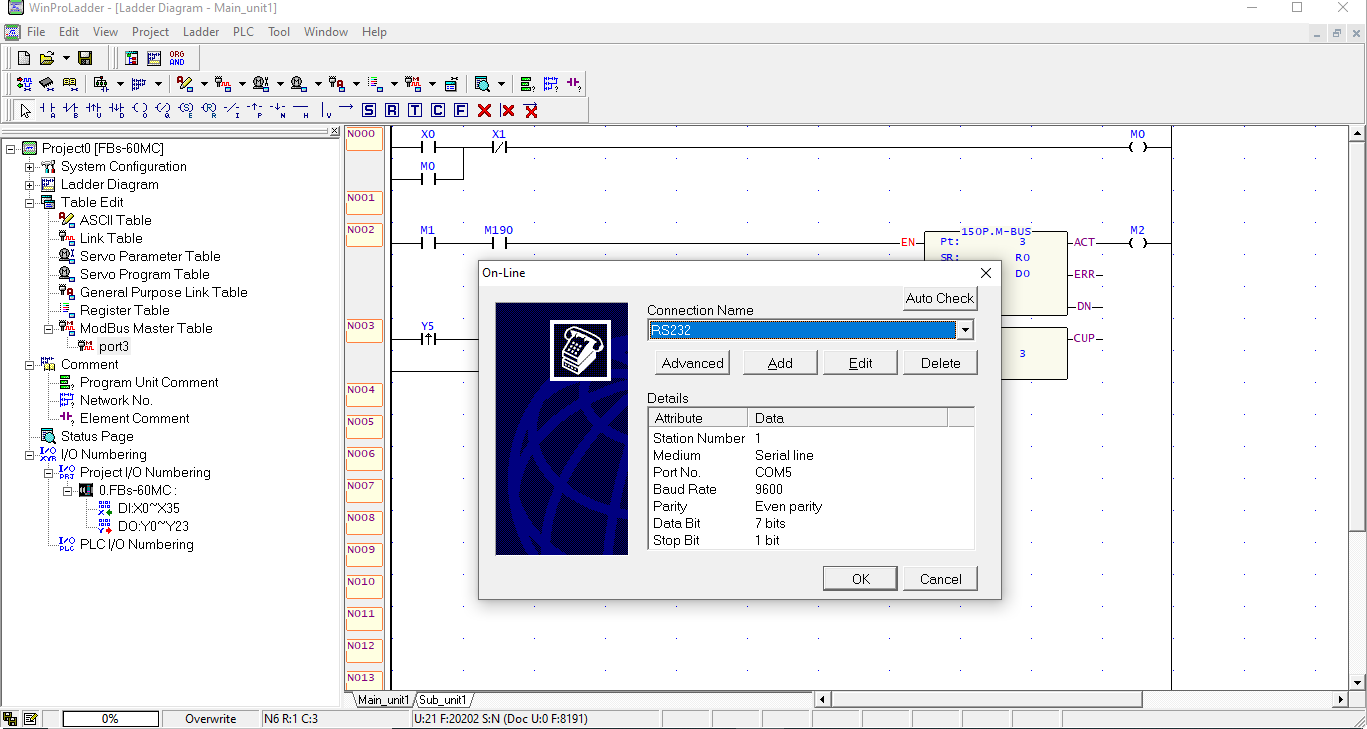The width and height of the screenshot is (1367, 729).
Task: Open dropdown arrow next to Open folder icon
Action: coord(66,58)
